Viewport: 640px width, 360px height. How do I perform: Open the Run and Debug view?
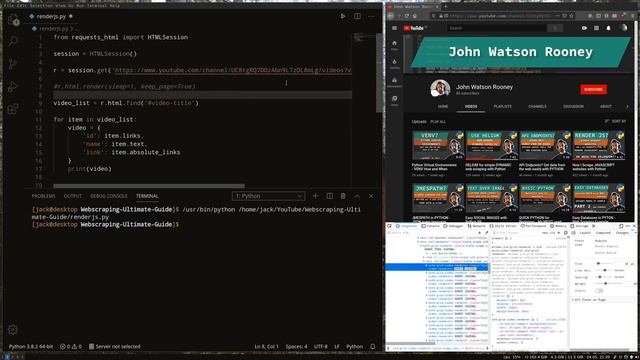pos(13,86)
